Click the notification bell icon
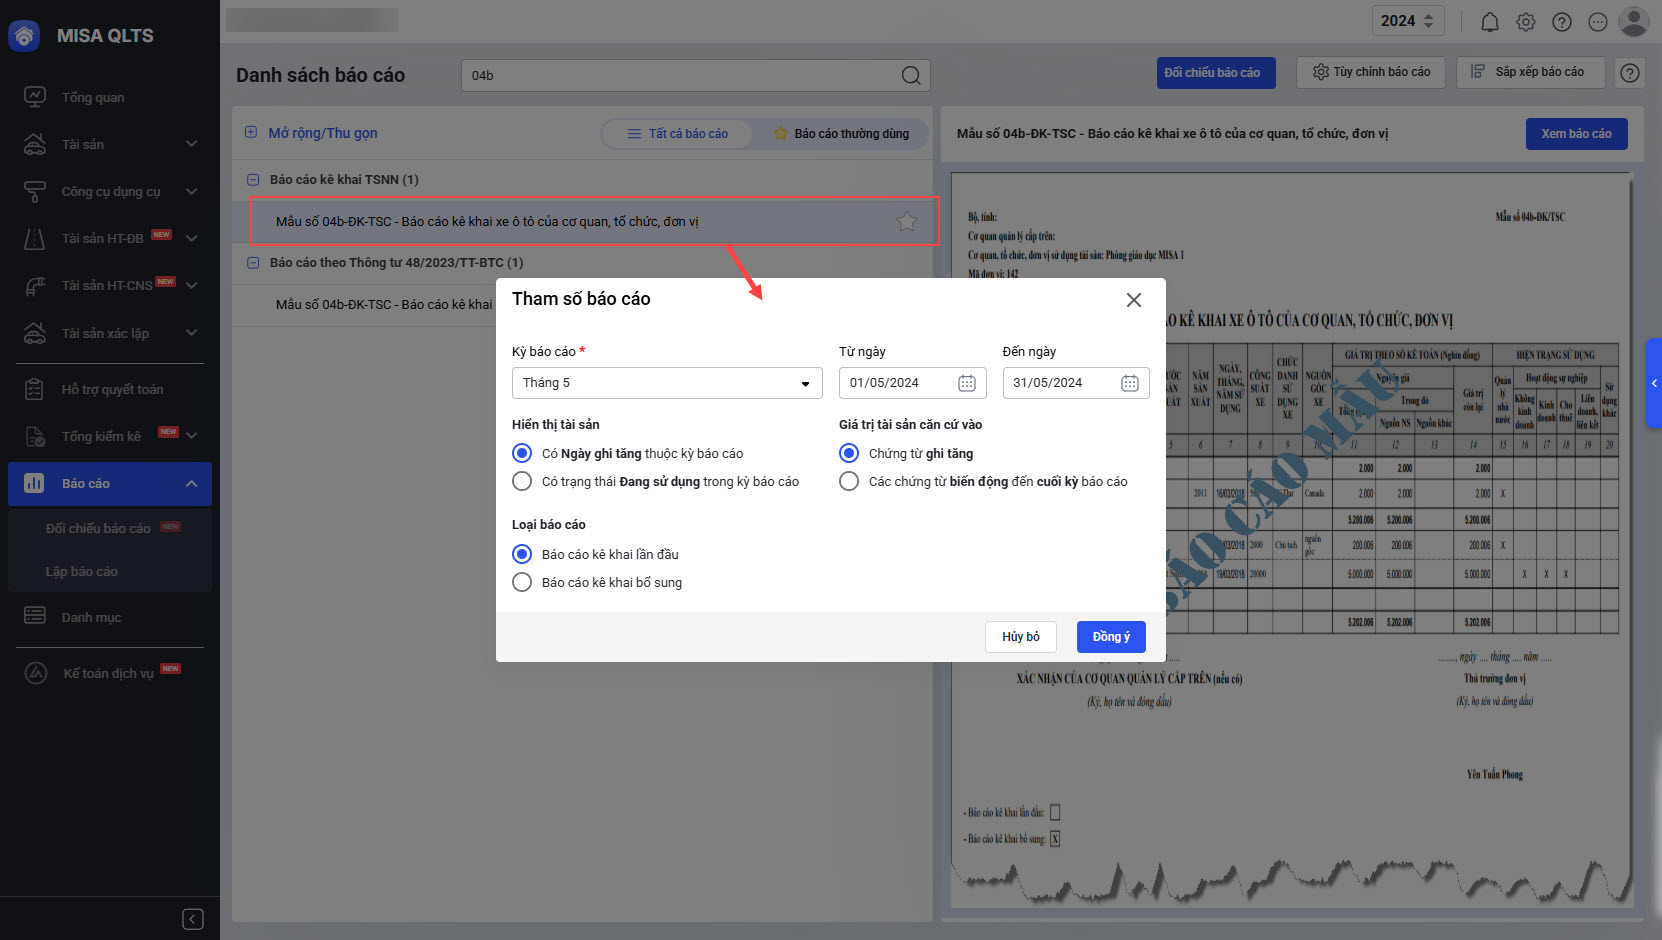This screenshot has height=940, width=1662. pos(1489,22)
